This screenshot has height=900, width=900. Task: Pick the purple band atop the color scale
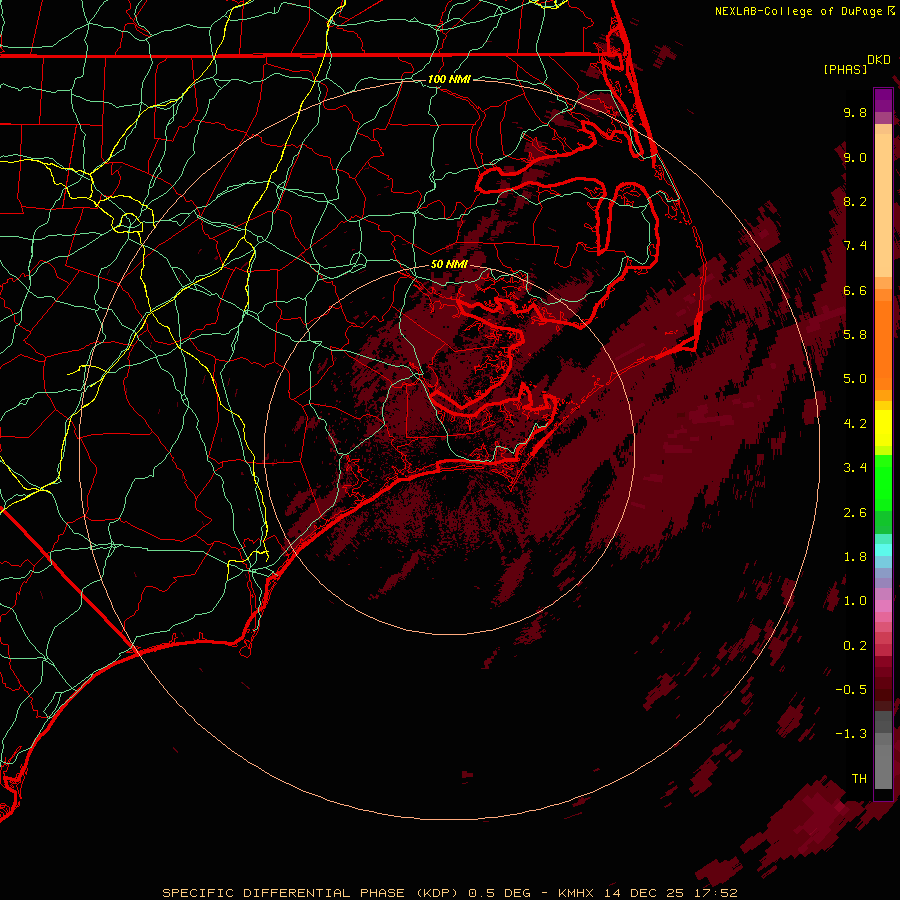(883, 100)
